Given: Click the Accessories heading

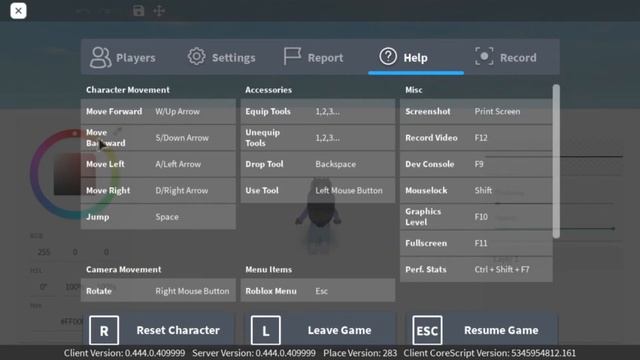Looking at the screenshot, I should [x=269, y=90].
